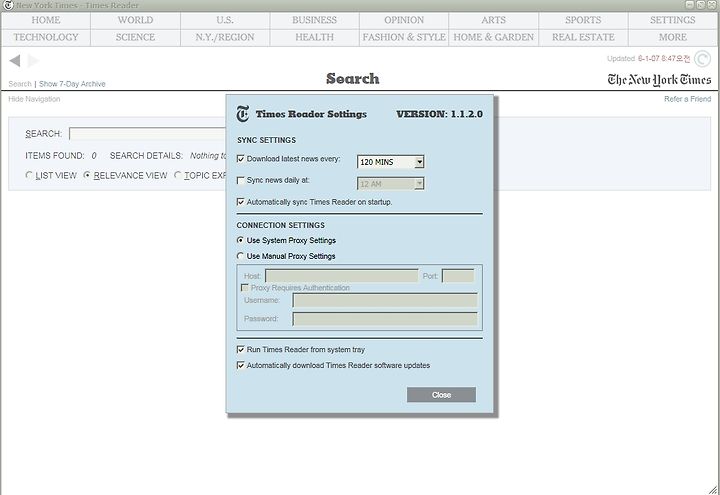
Task: Click Show 7-Day Archive link
Action: coord(72,84)
